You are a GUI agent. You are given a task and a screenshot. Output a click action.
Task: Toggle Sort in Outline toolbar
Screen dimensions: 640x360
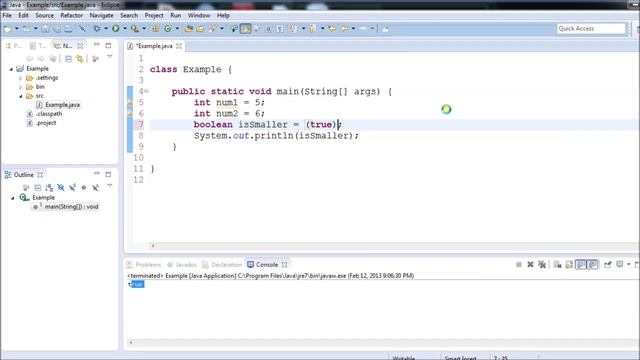[x=49, y=188]
